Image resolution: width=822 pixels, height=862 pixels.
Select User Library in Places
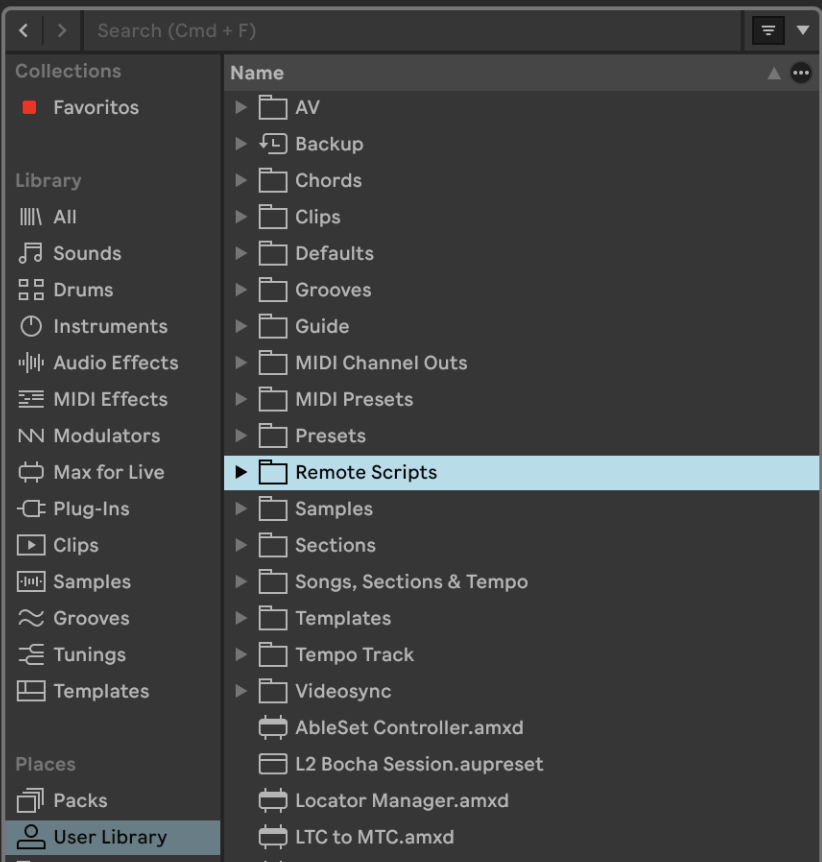pyautogui.click(x=109, y=837)
